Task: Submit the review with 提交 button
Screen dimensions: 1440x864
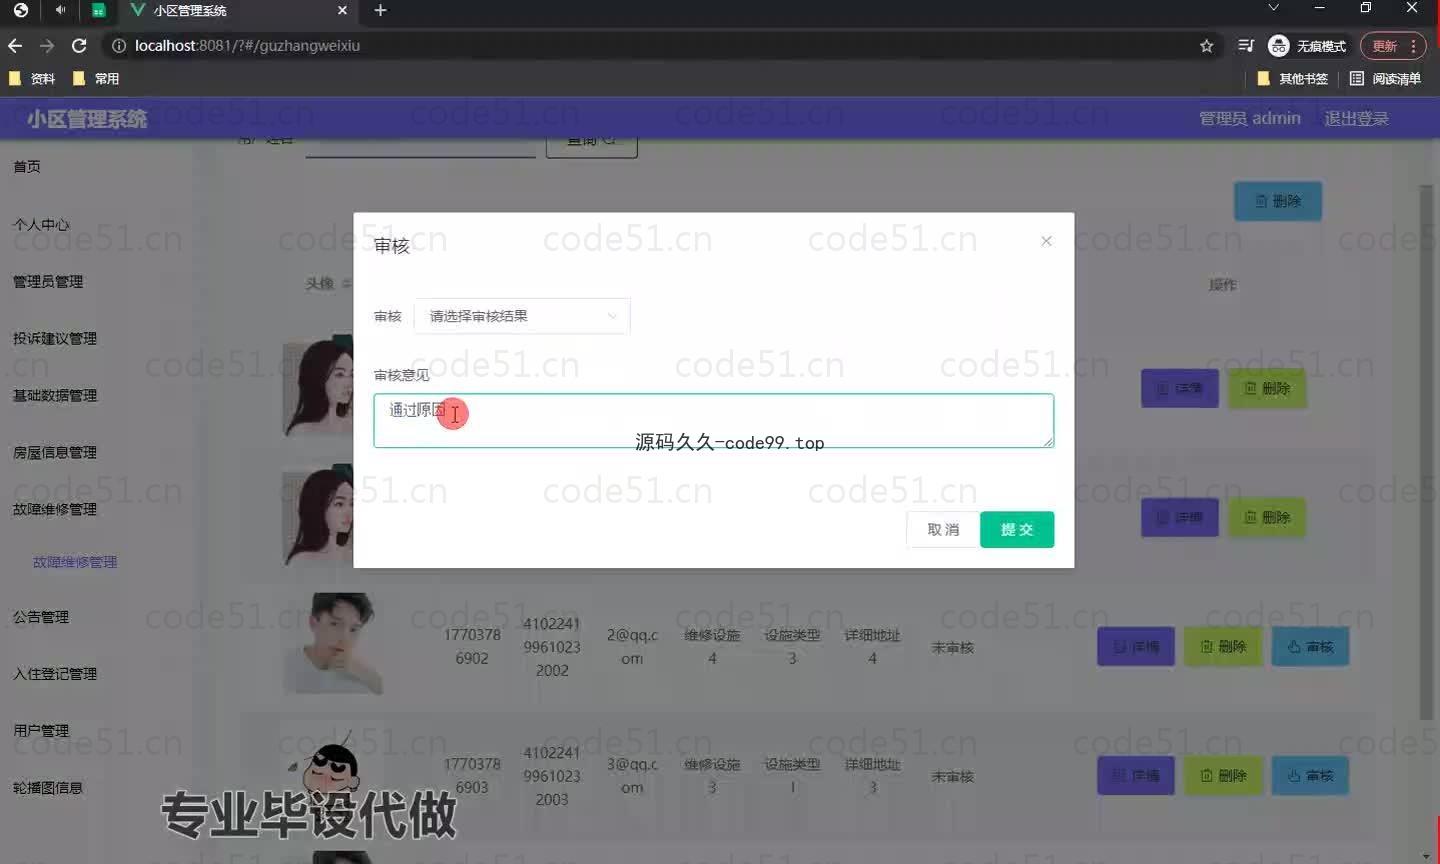Action: pos(1017,529)
